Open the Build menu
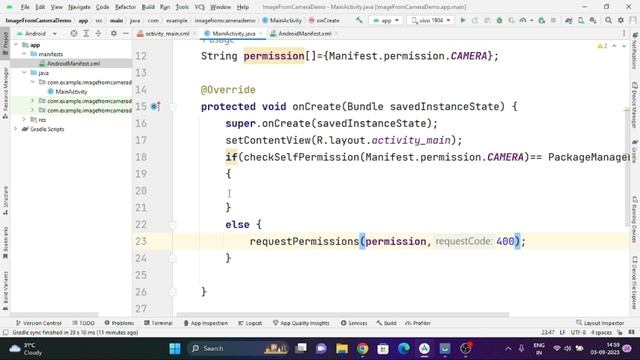Image resolution: width=640 pixels, height=360 pixels. coord(148,7)
